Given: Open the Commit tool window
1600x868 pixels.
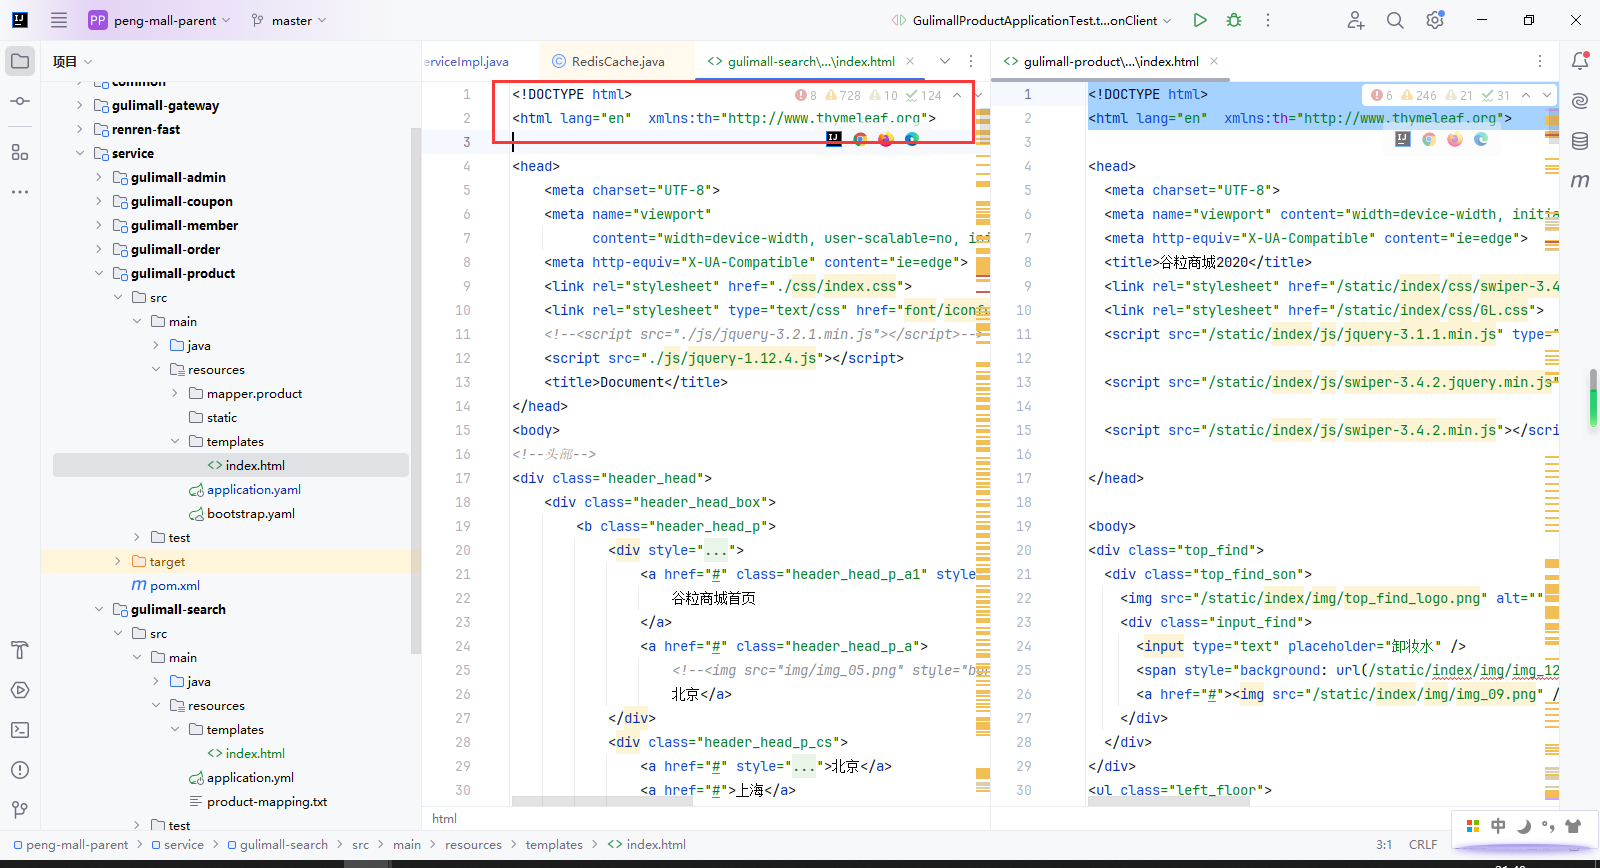Looking at the screenshot, I should tap(20, 101).
